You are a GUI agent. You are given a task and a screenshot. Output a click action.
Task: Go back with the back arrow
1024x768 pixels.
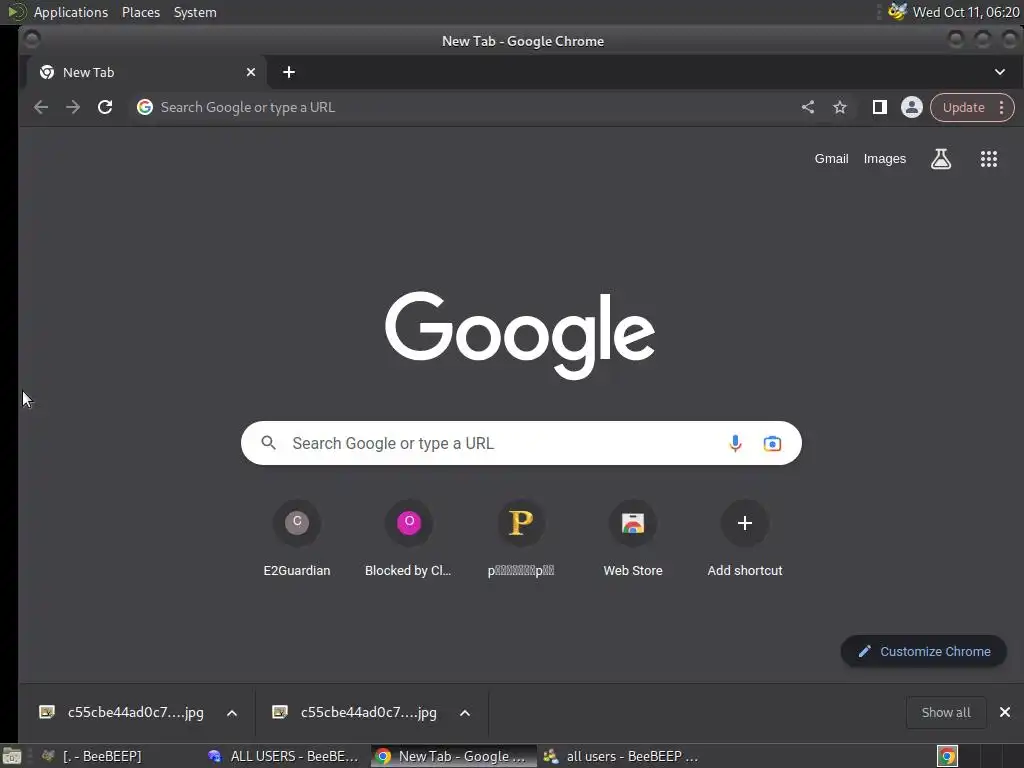(x=40, y=107)
